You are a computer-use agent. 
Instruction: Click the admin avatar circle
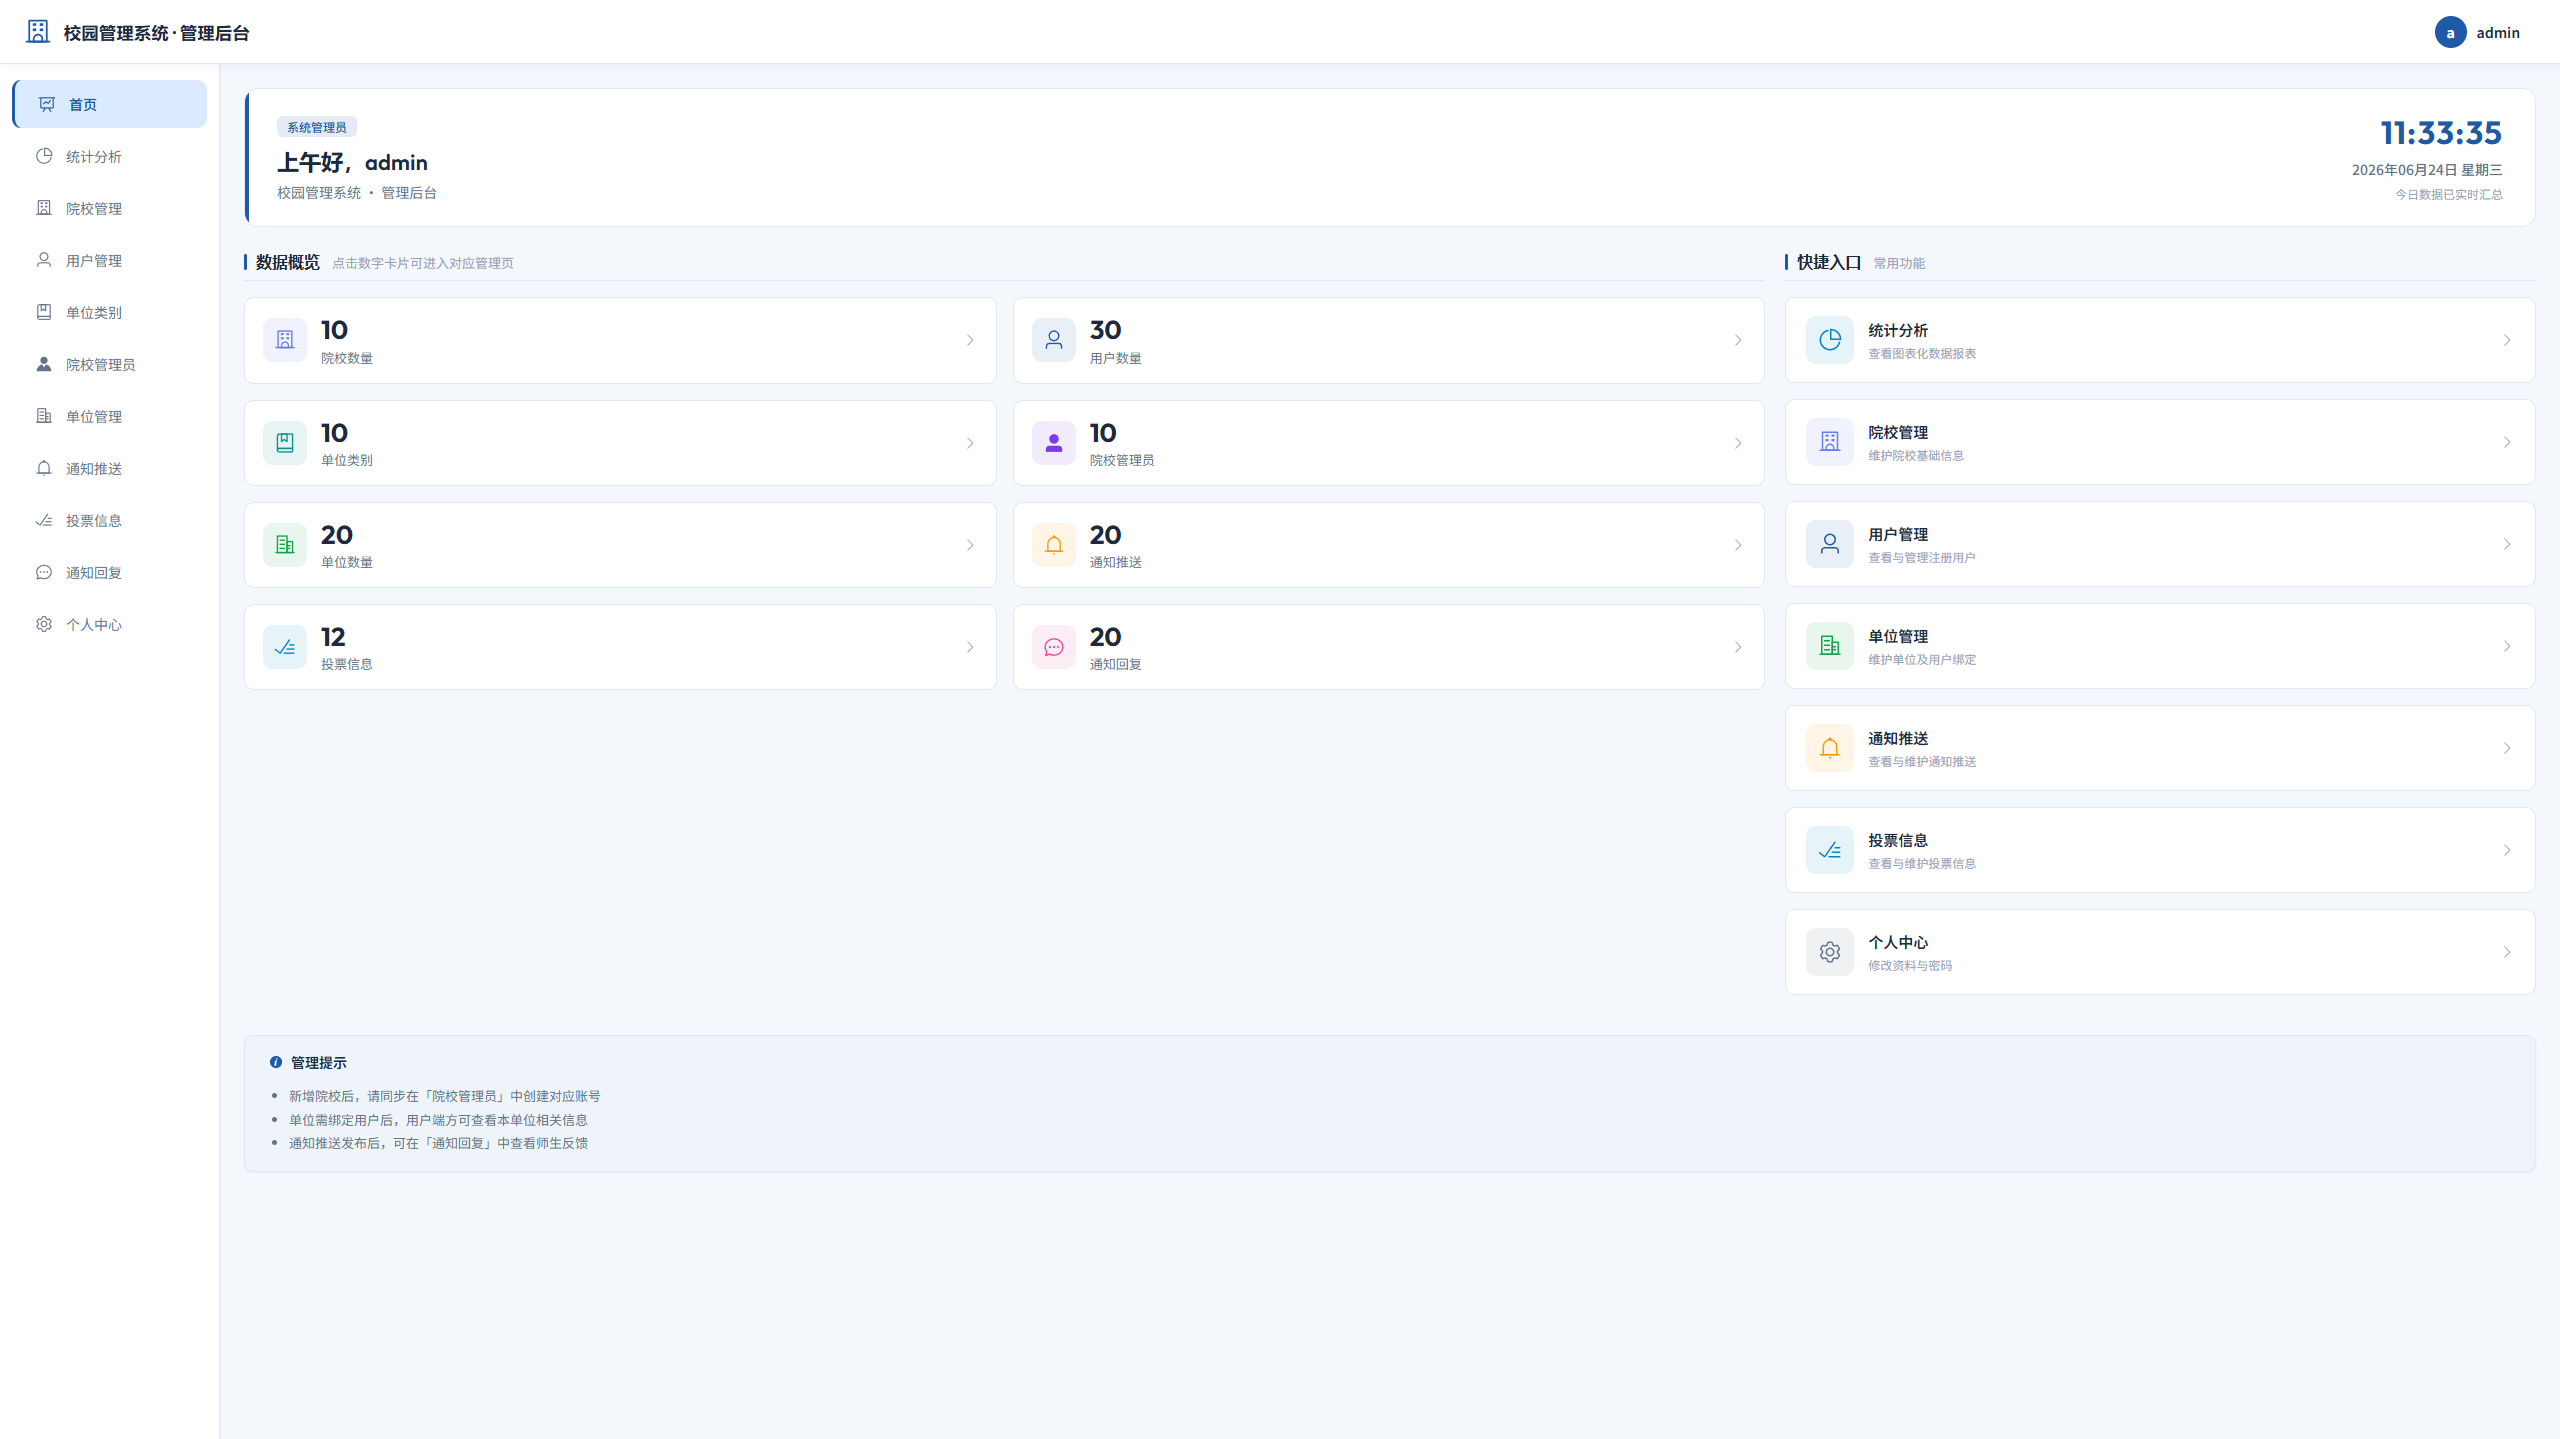click(2450, 32)
